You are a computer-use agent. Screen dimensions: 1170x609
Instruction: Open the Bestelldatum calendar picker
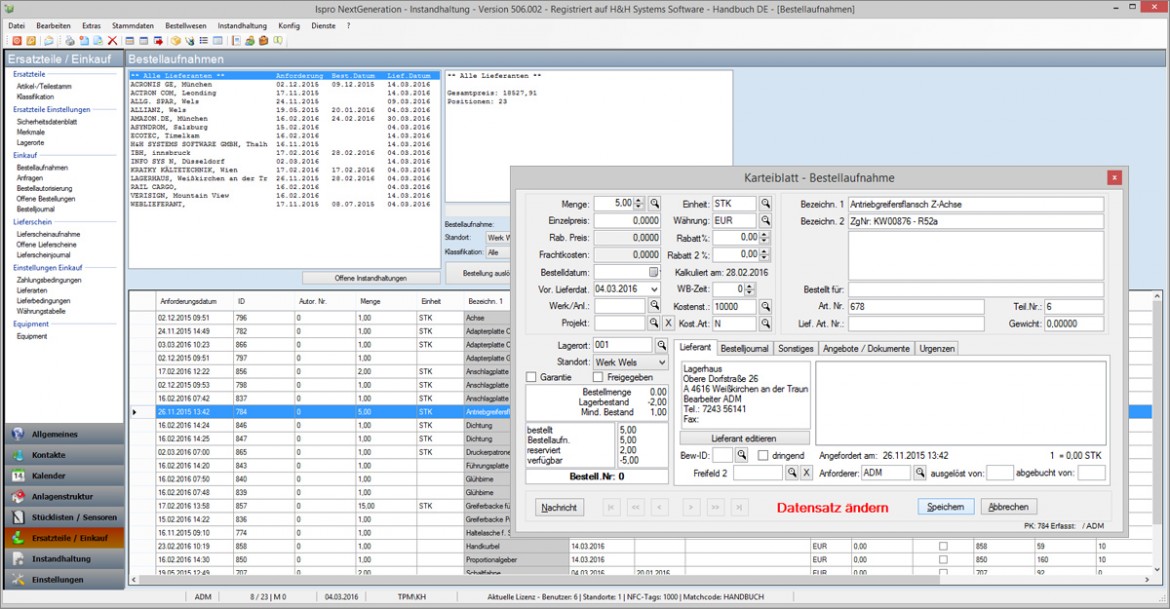tap(653, 272)
